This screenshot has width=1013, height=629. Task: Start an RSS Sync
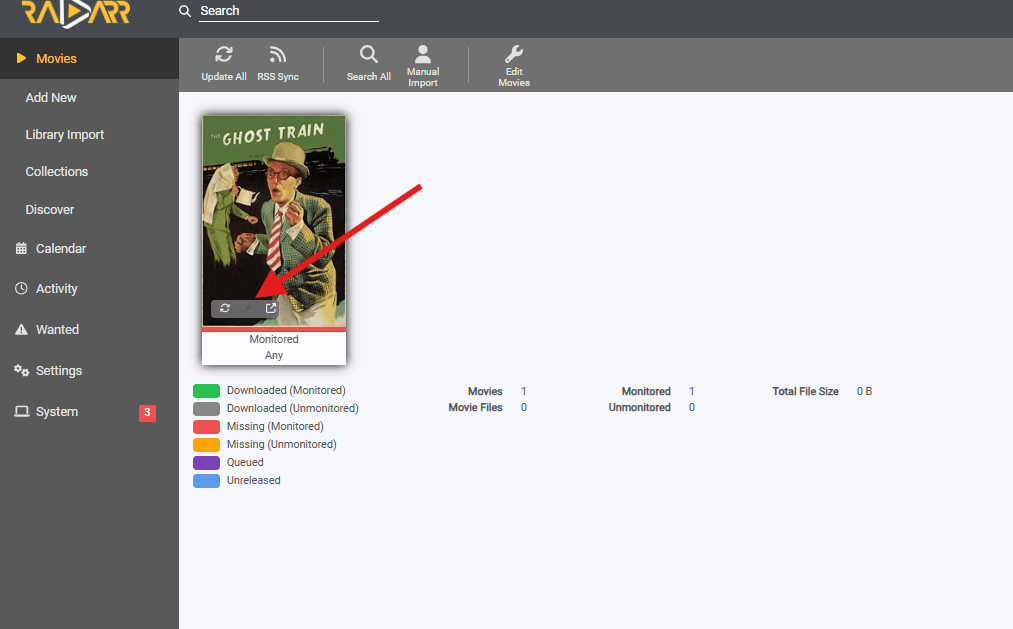[278, 64]
